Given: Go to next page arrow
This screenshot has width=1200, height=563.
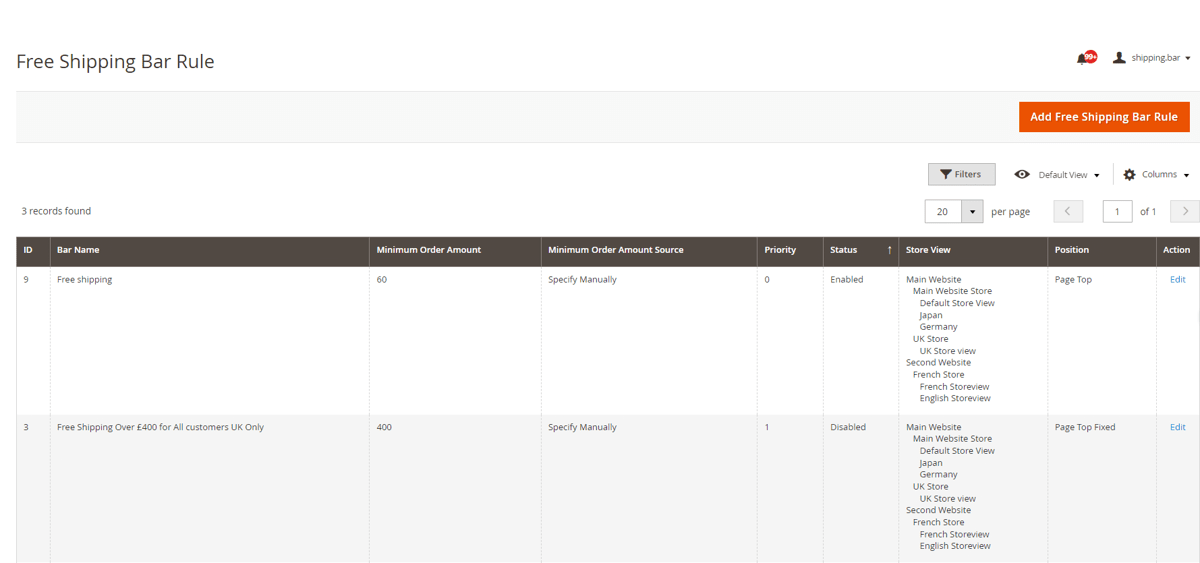Looking at the screenshot, I should click(1184, 211).
